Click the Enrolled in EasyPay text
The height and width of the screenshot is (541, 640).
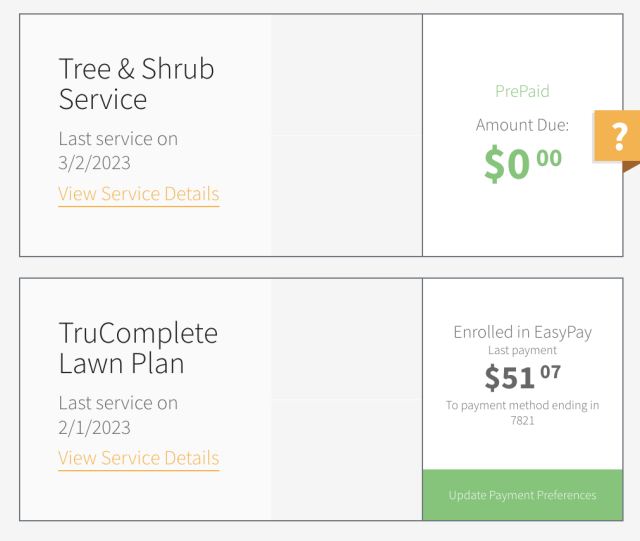coord(522,332)
